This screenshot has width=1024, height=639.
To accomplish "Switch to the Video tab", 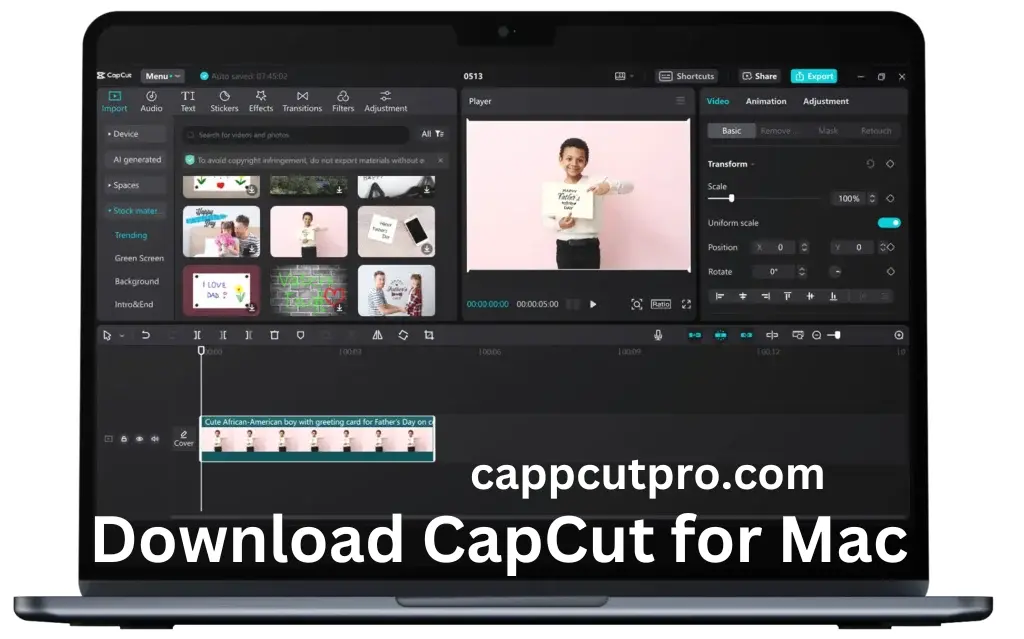I will 718,101.
